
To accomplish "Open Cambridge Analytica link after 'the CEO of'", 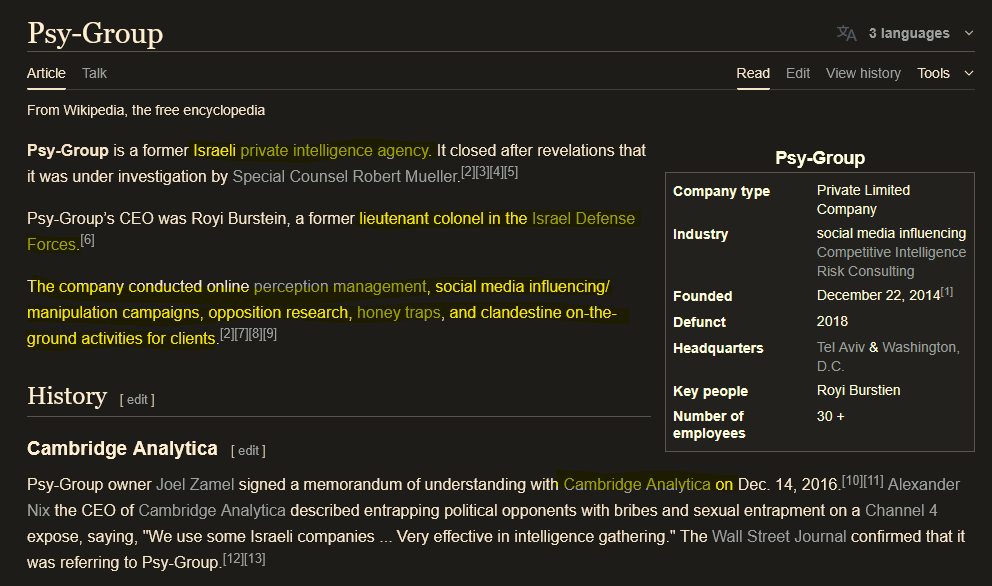I will (212, 511).
